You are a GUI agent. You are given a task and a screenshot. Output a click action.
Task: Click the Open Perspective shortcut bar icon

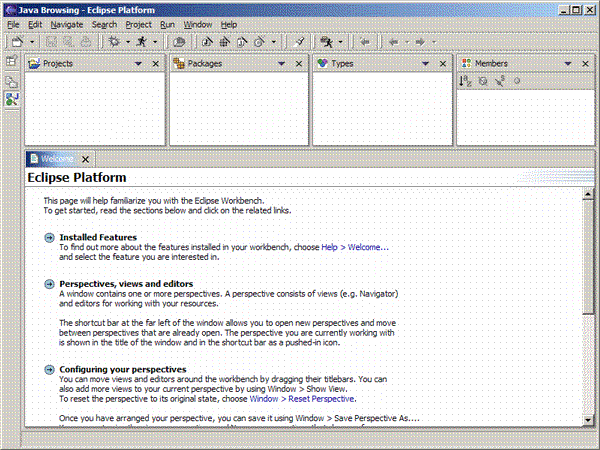click(11, 61)
